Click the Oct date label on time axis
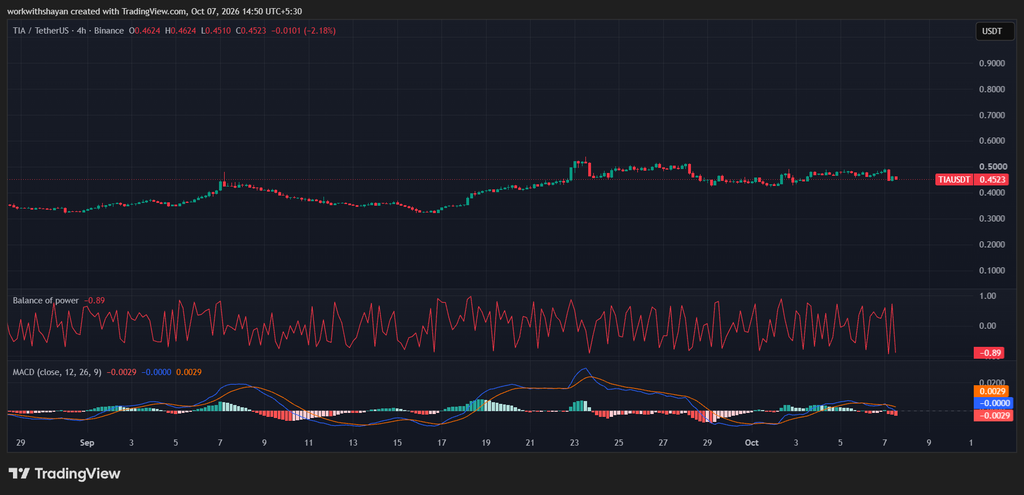The width and height of the screenshot is (1024, 495). [x=752, y=443]
